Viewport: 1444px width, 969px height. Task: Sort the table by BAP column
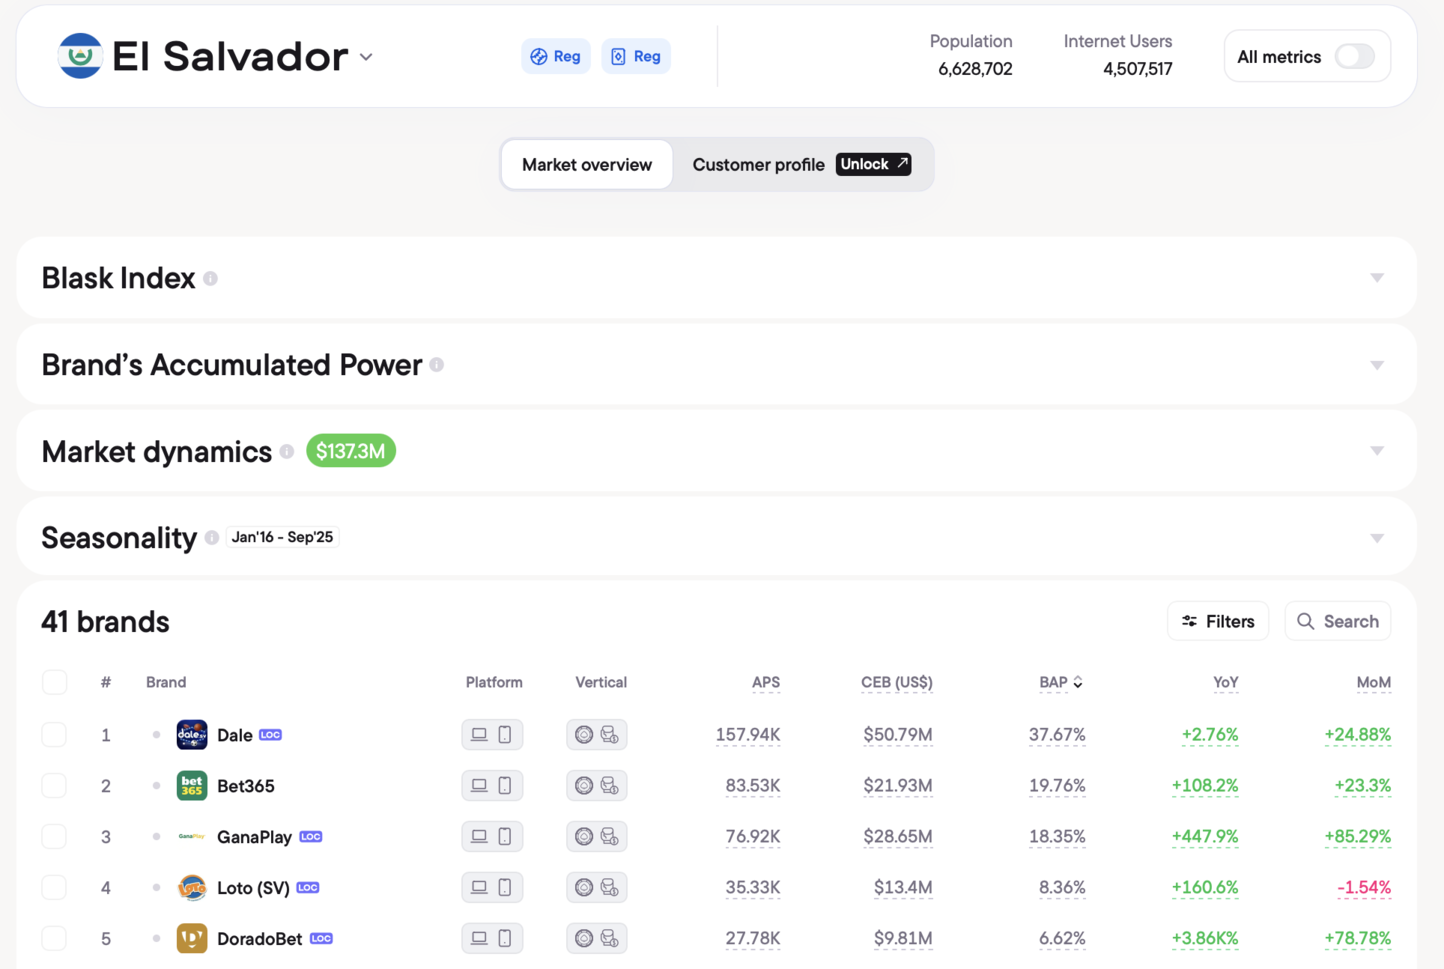pyautogui.click(x=1060, y=682)
